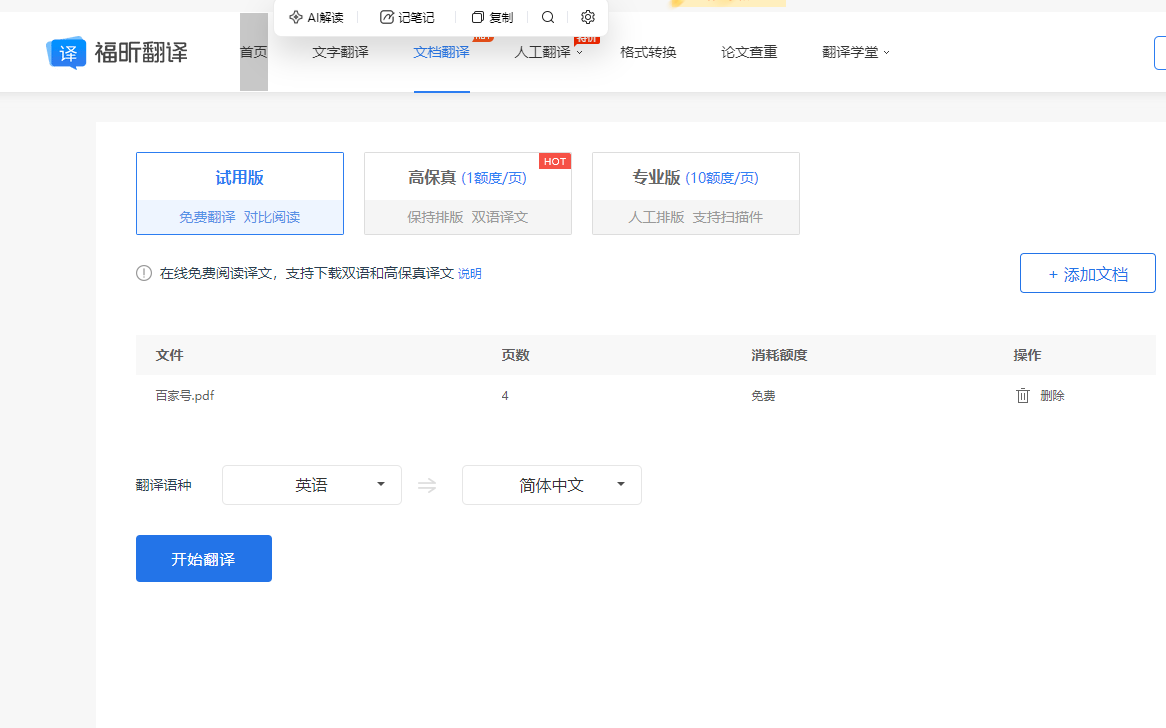
Task: Click the 免费 quota cell
Action: point(763,396)
